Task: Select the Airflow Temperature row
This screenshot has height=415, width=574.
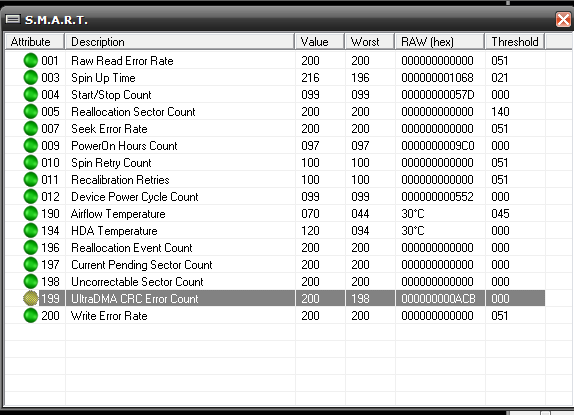Action: coord(275,214)
